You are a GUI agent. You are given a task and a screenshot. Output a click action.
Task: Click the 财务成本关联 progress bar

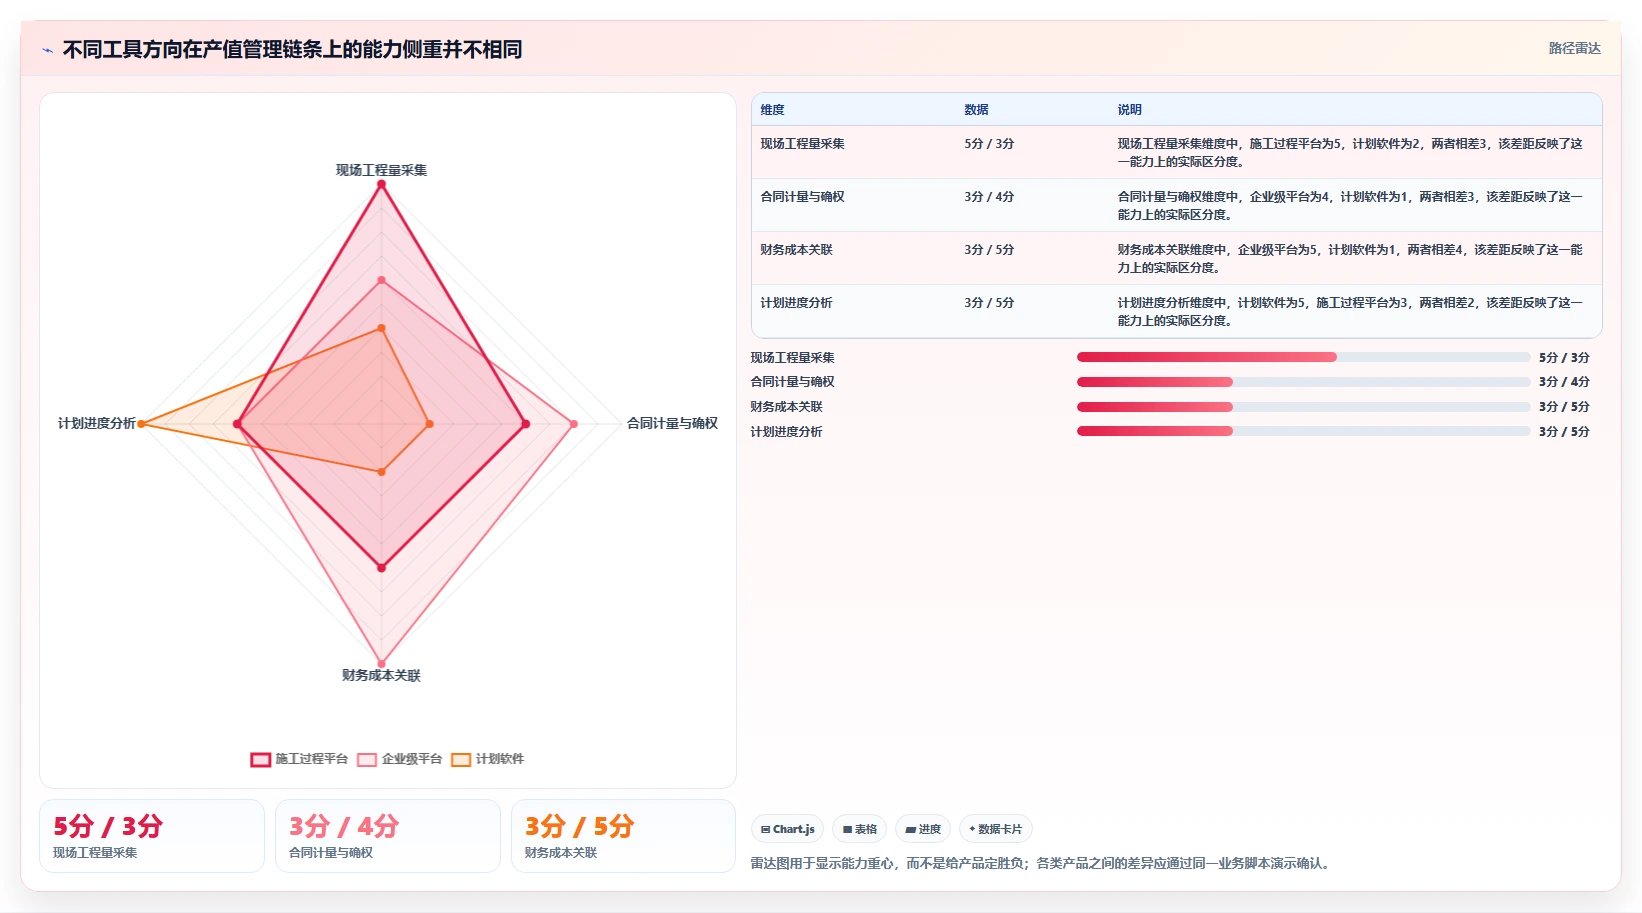(1303, 407)
